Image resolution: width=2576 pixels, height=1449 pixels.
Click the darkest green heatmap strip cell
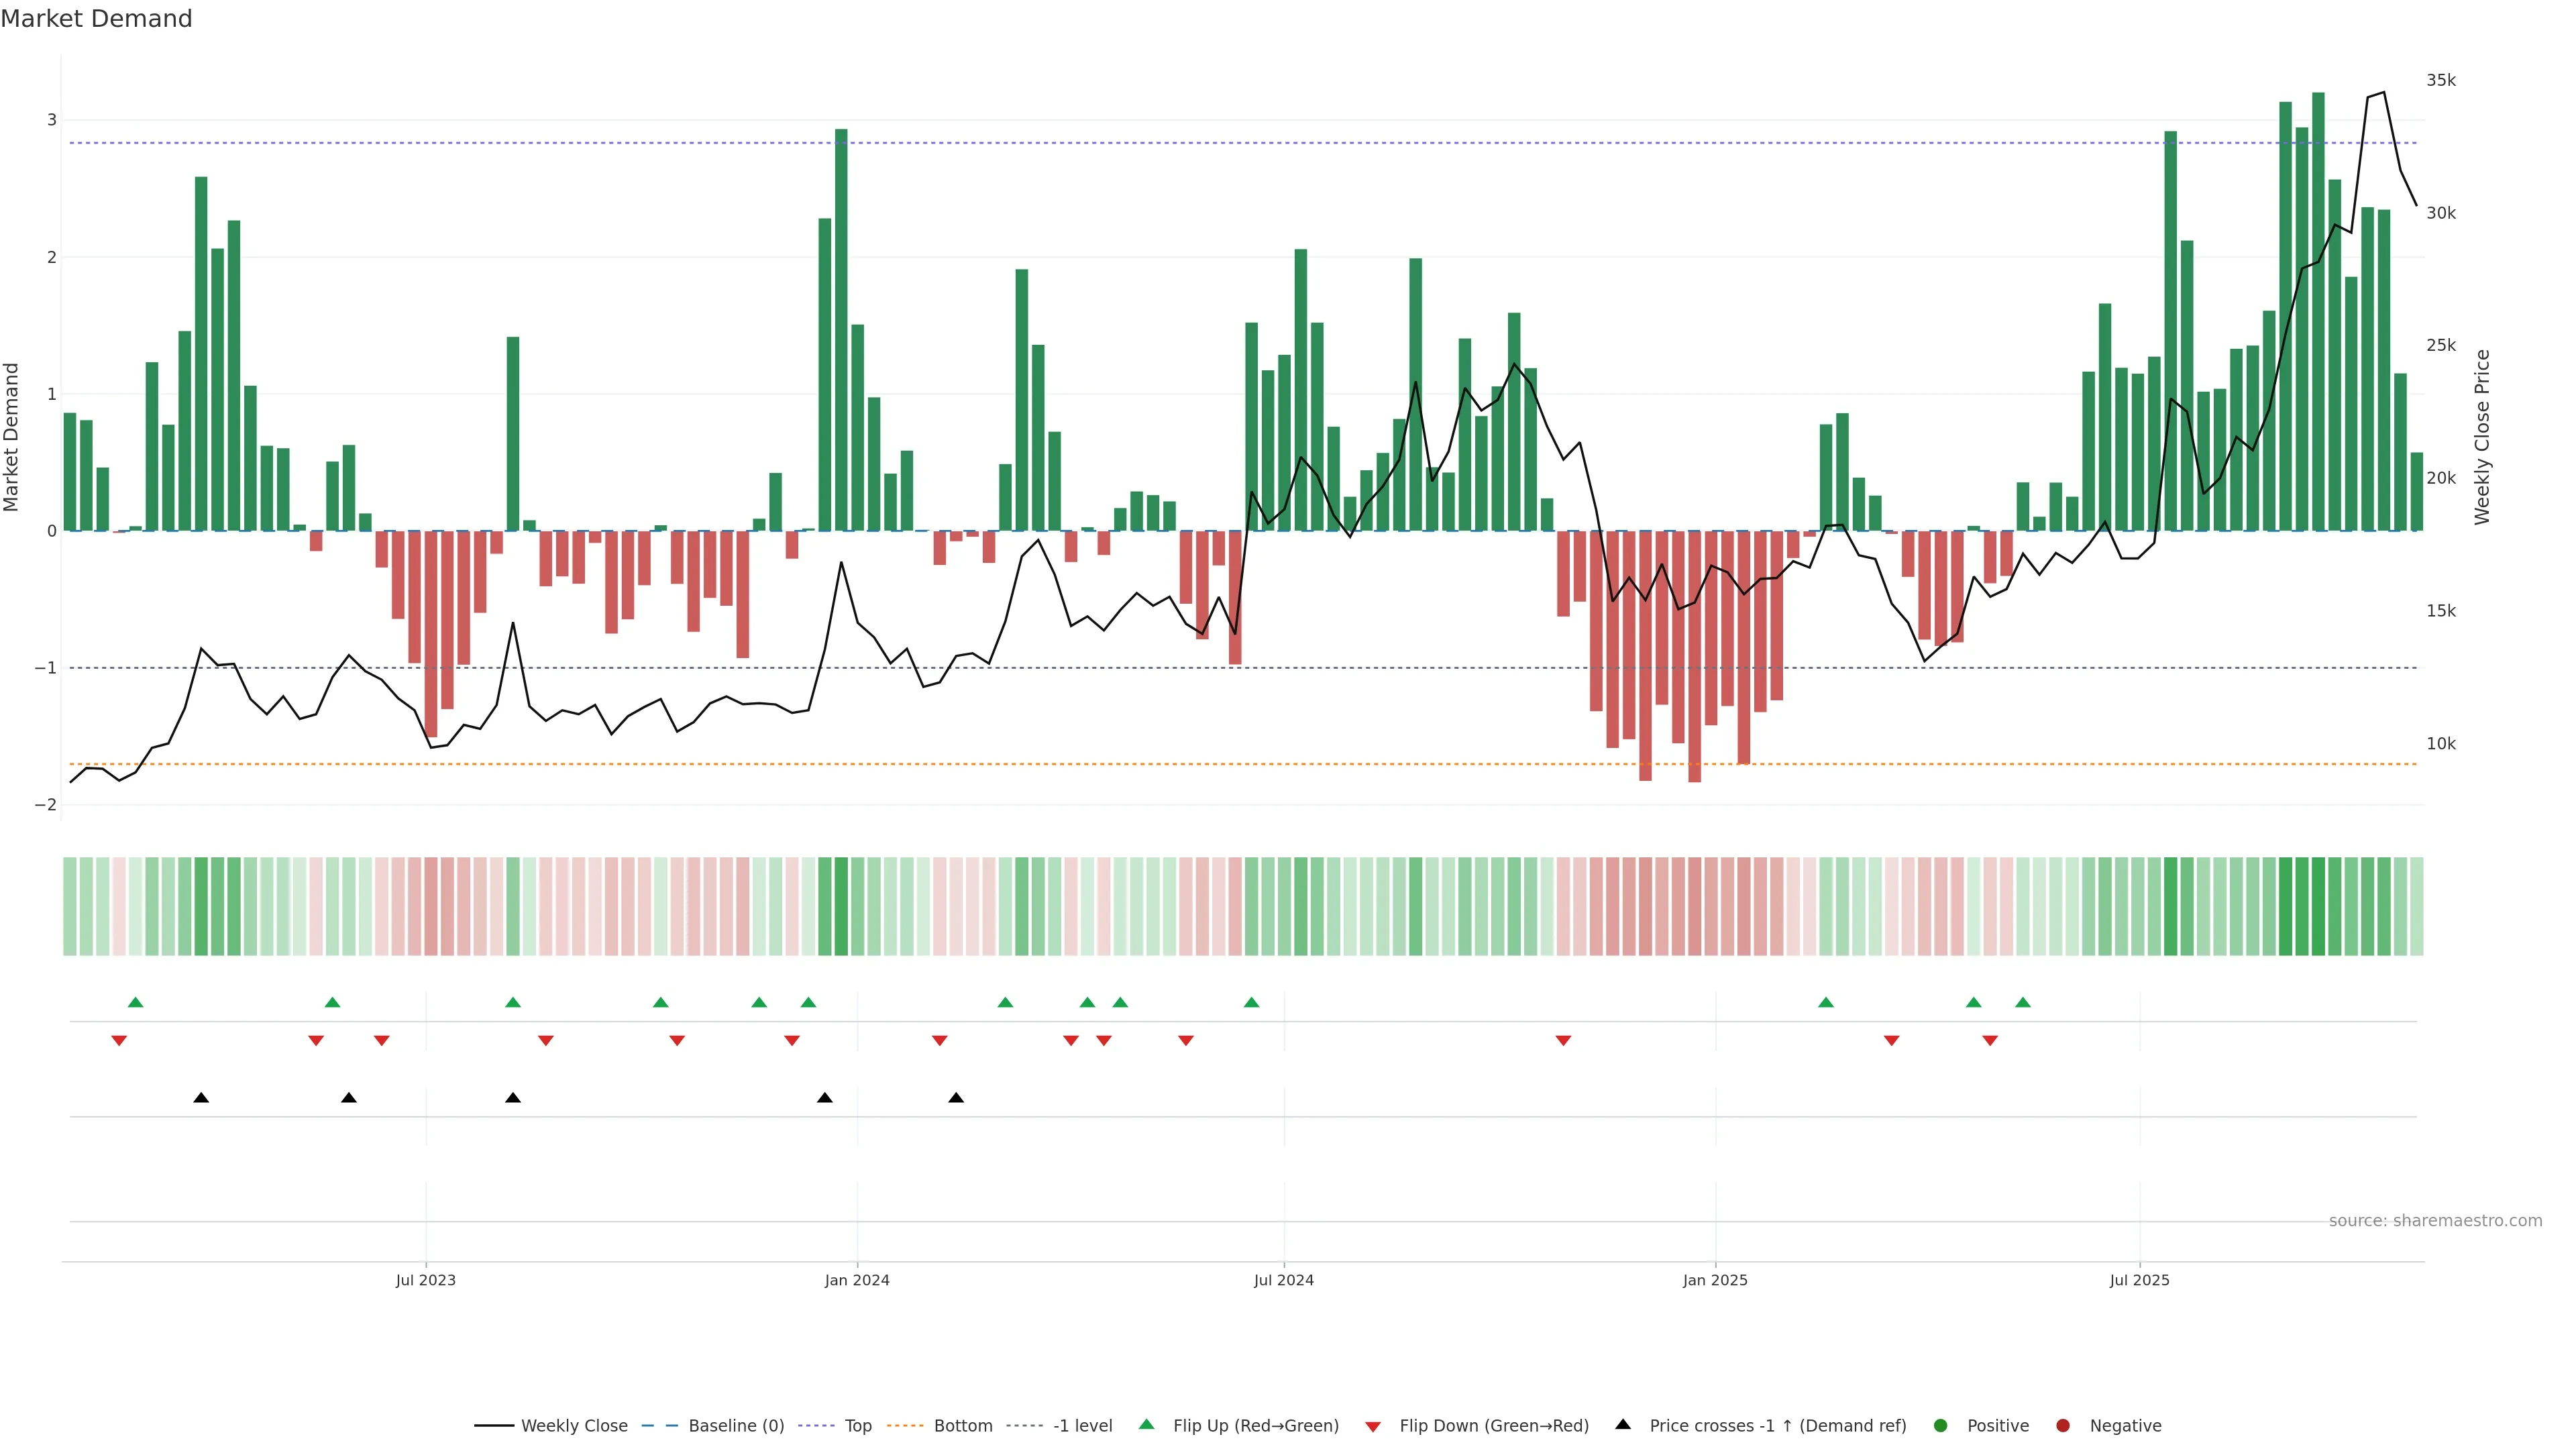2318,906
